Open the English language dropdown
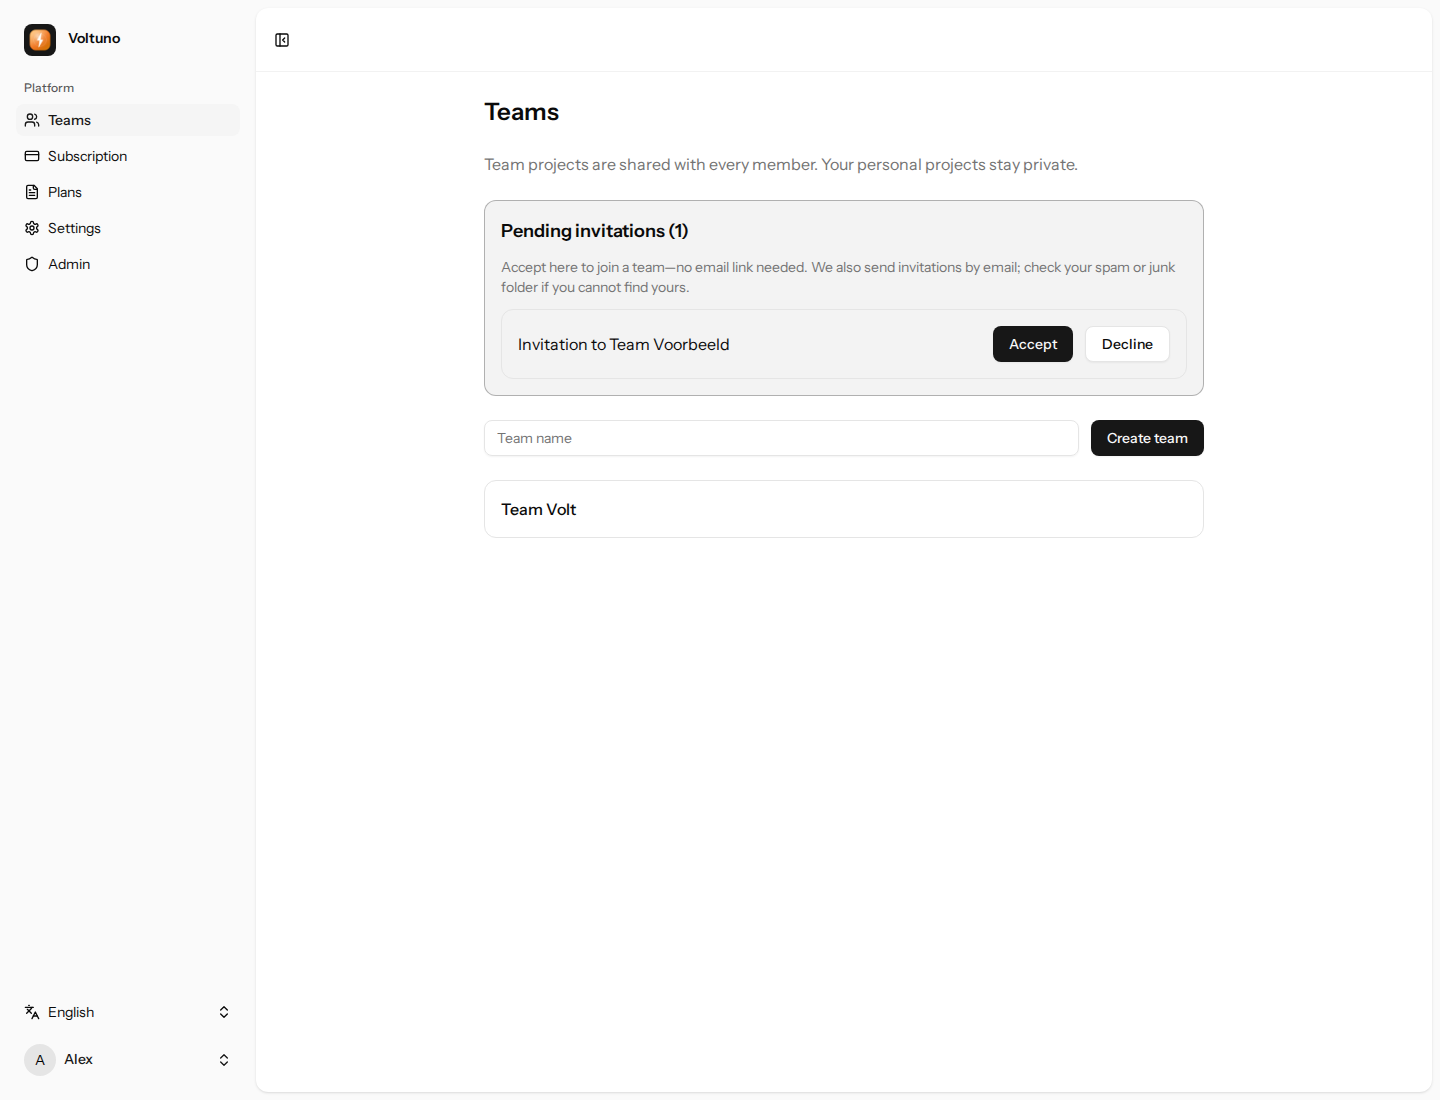This screenshot has width=1440, height=1100. click(x=128, y=1012)
